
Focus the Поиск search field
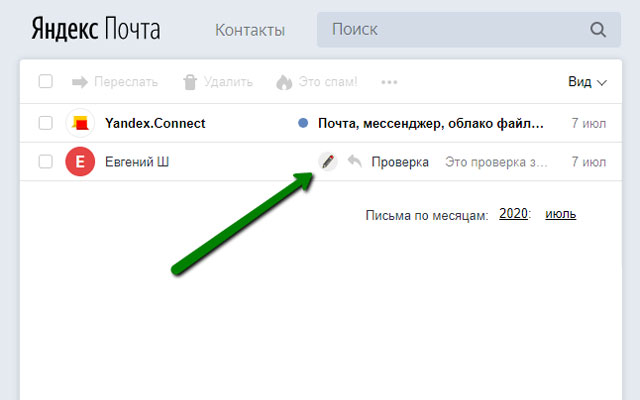coord(469,29)
